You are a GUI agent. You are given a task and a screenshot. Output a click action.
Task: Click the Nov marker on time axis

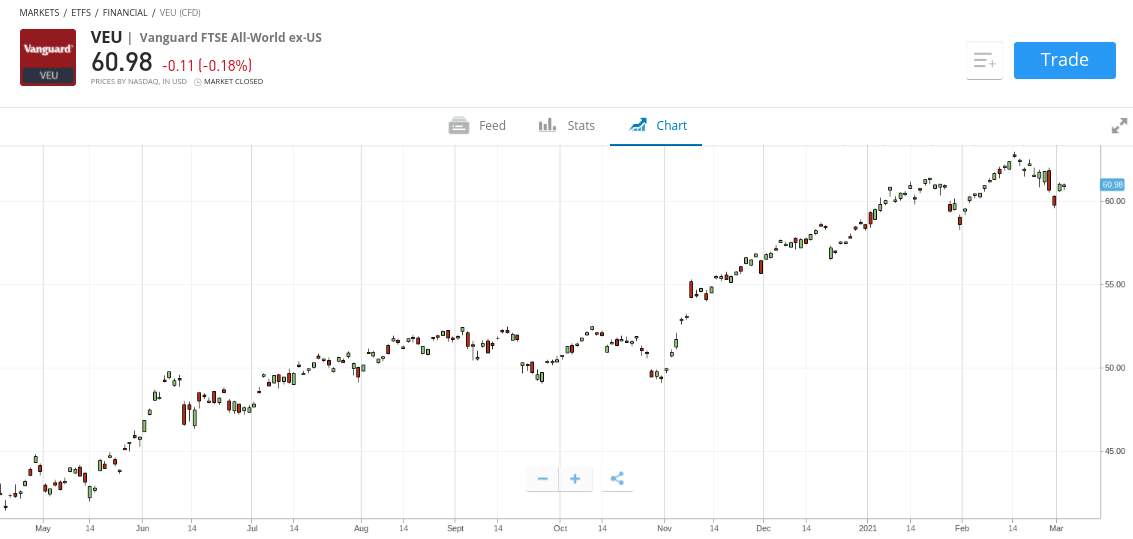(x=663, y=529)
